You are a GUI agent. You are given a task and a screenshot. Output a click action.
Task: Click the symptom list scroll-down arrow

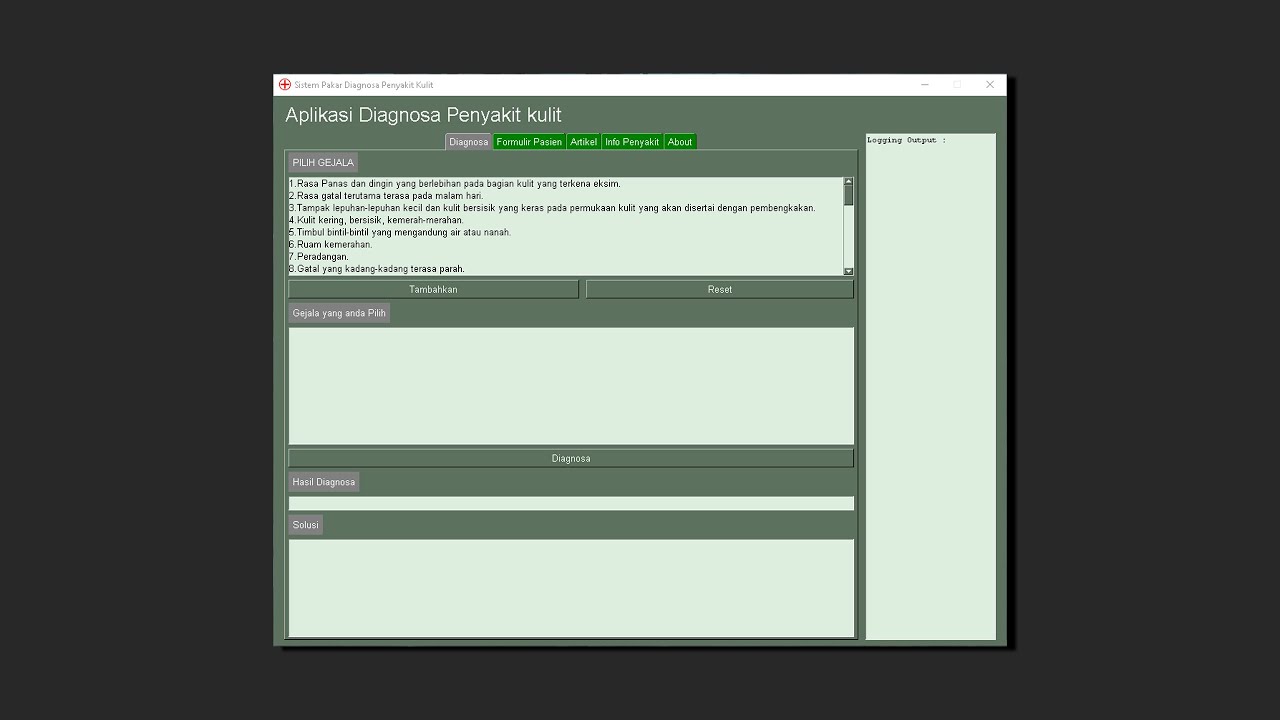click(x=849, y=271)
